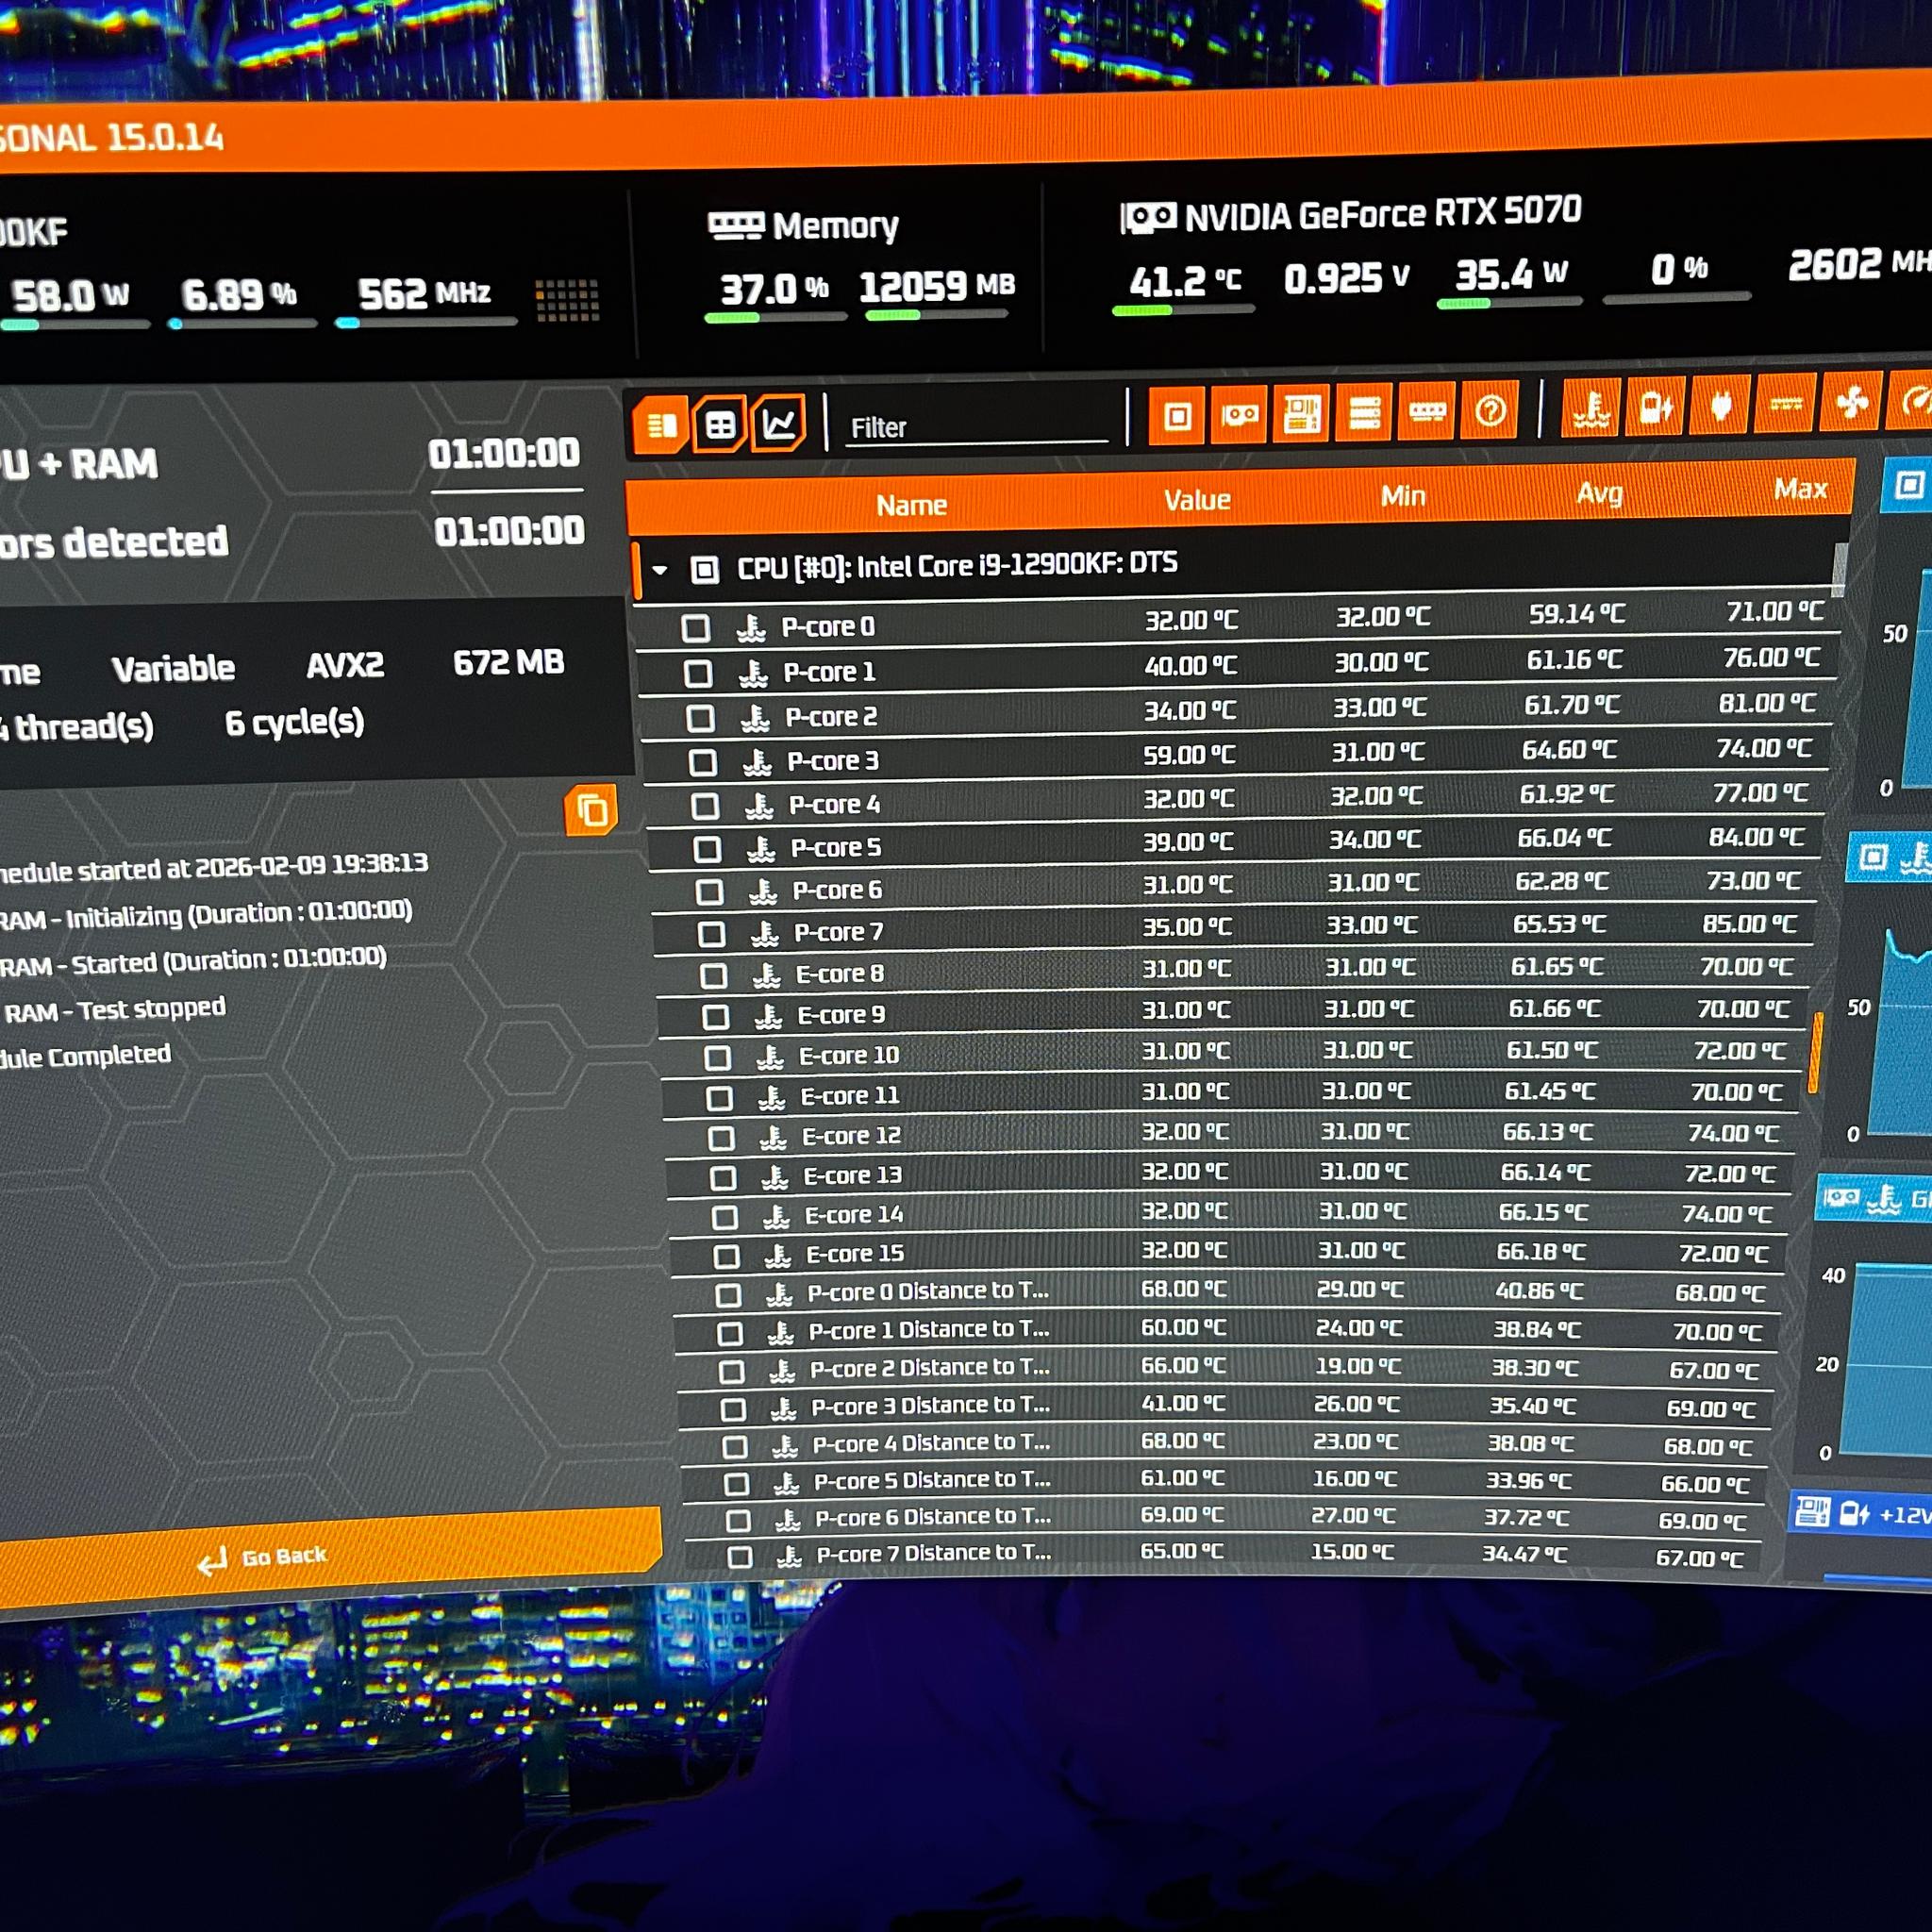Screen dimensions: 1932x1932
Task: Click the GPU icon on the right graph panel
Action: pos(1841,1198)
